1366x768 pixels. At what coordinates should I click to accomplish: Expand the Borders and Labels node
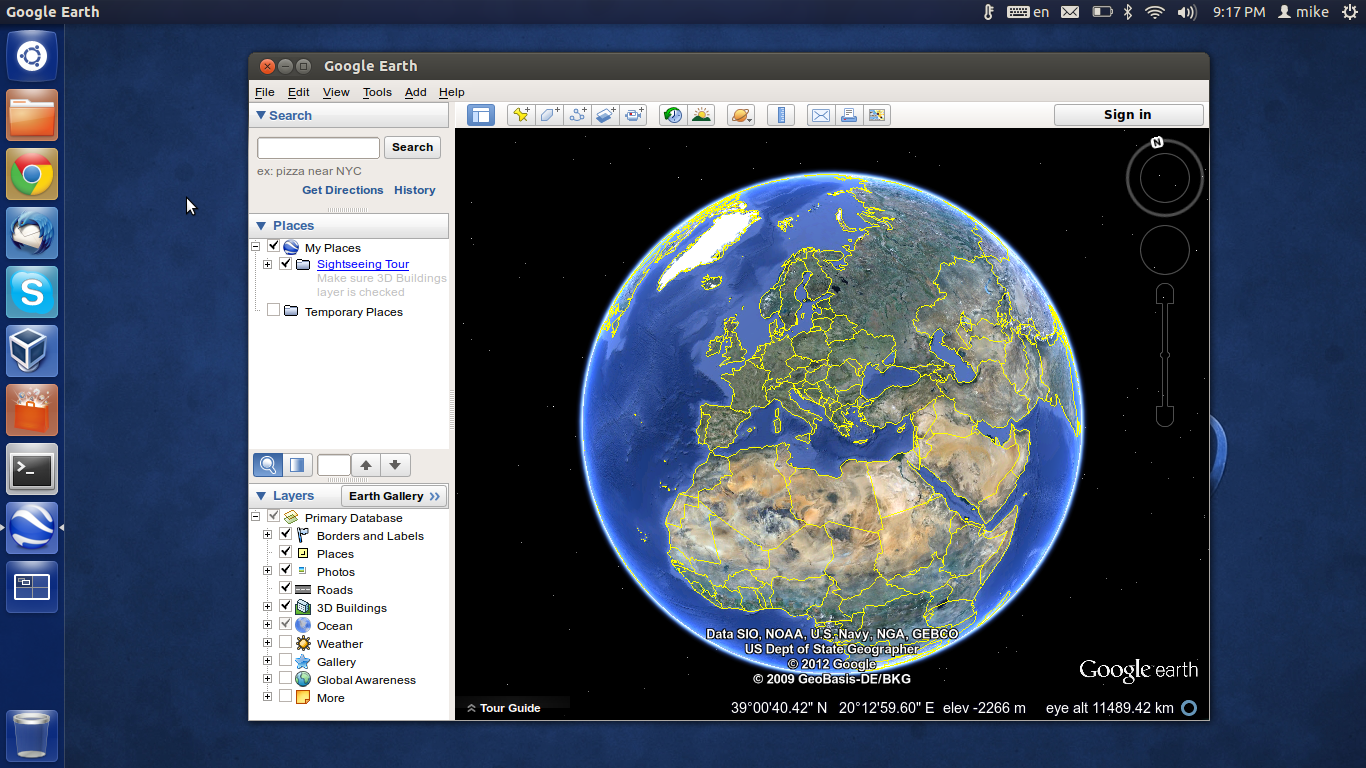tap(268, 535)
